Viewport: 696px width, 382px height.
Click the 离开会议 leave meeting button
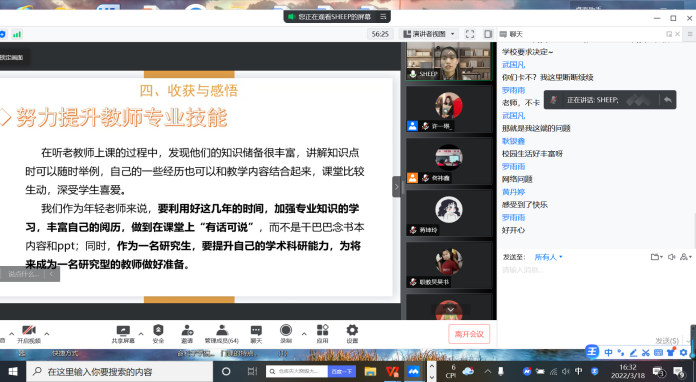point(469,334)
